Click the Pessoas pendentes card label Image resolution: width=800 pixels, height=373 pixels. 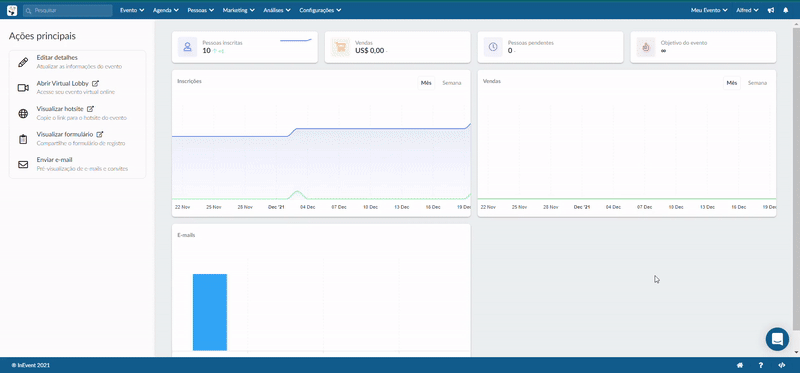tap(531, 43)
